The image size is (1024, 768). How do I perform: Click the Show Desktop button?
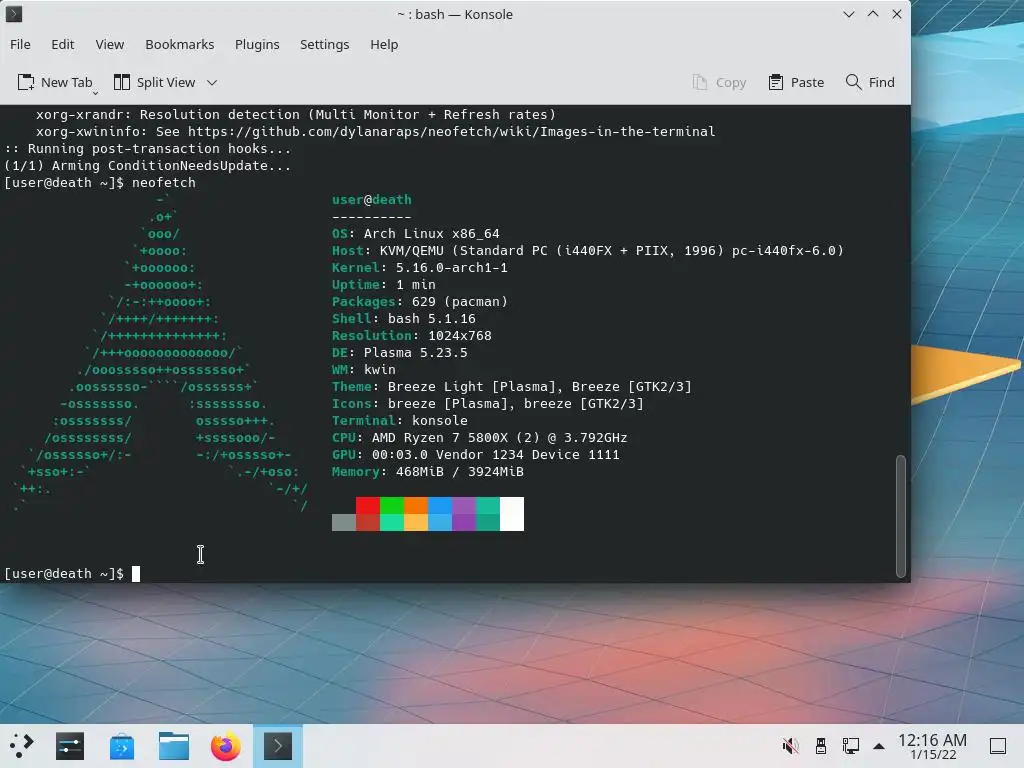click(998, 746)
